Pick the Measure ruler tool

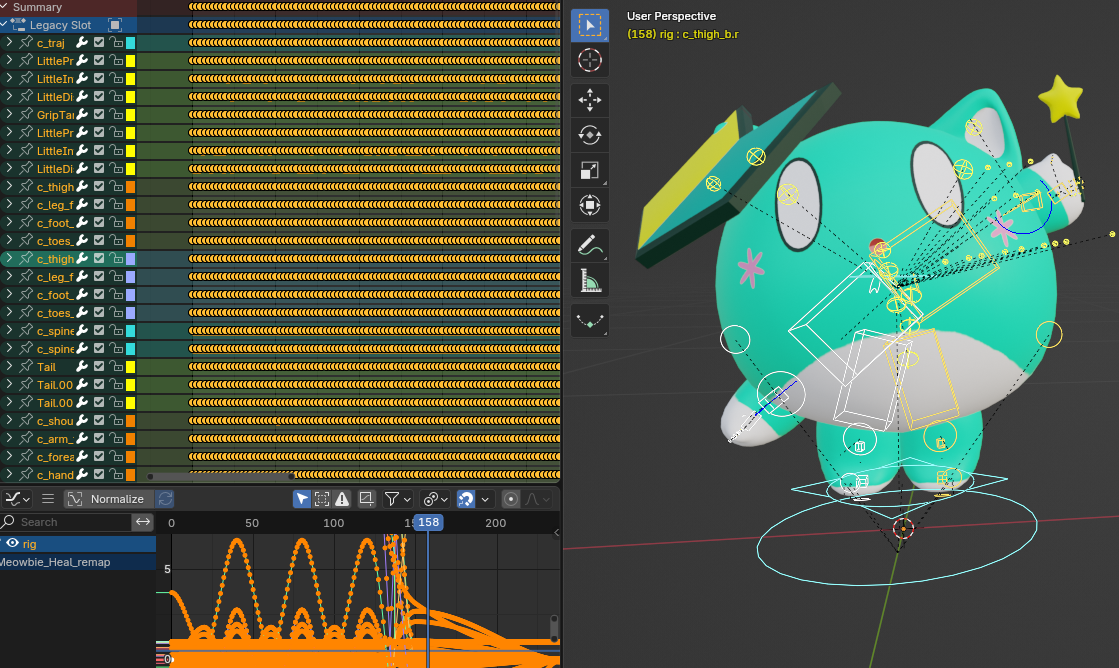coord(589,280)
